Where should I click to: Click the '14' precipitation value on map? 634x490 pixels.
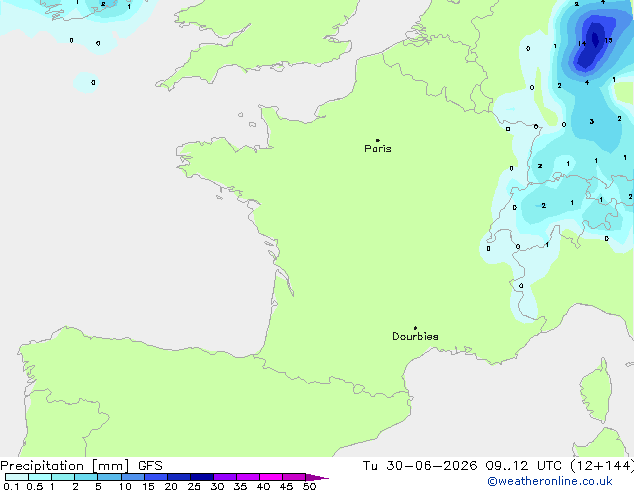tap(582, 43)
